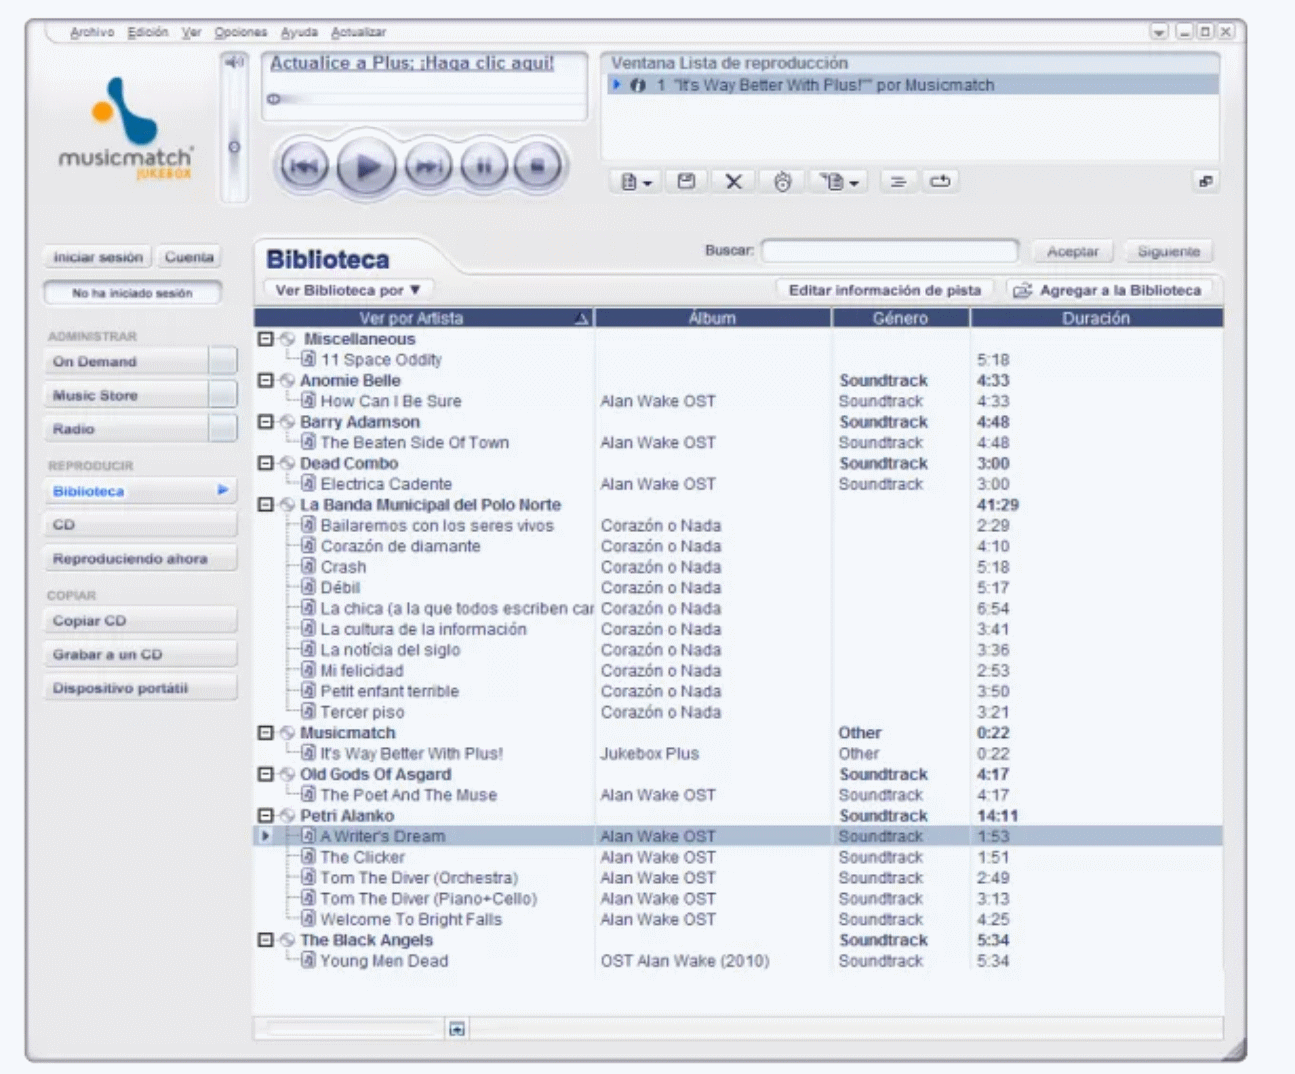This screenshot has width=1295, height=1074.
Task: Click the info icon on the playlist track
Action: [637, 86]
